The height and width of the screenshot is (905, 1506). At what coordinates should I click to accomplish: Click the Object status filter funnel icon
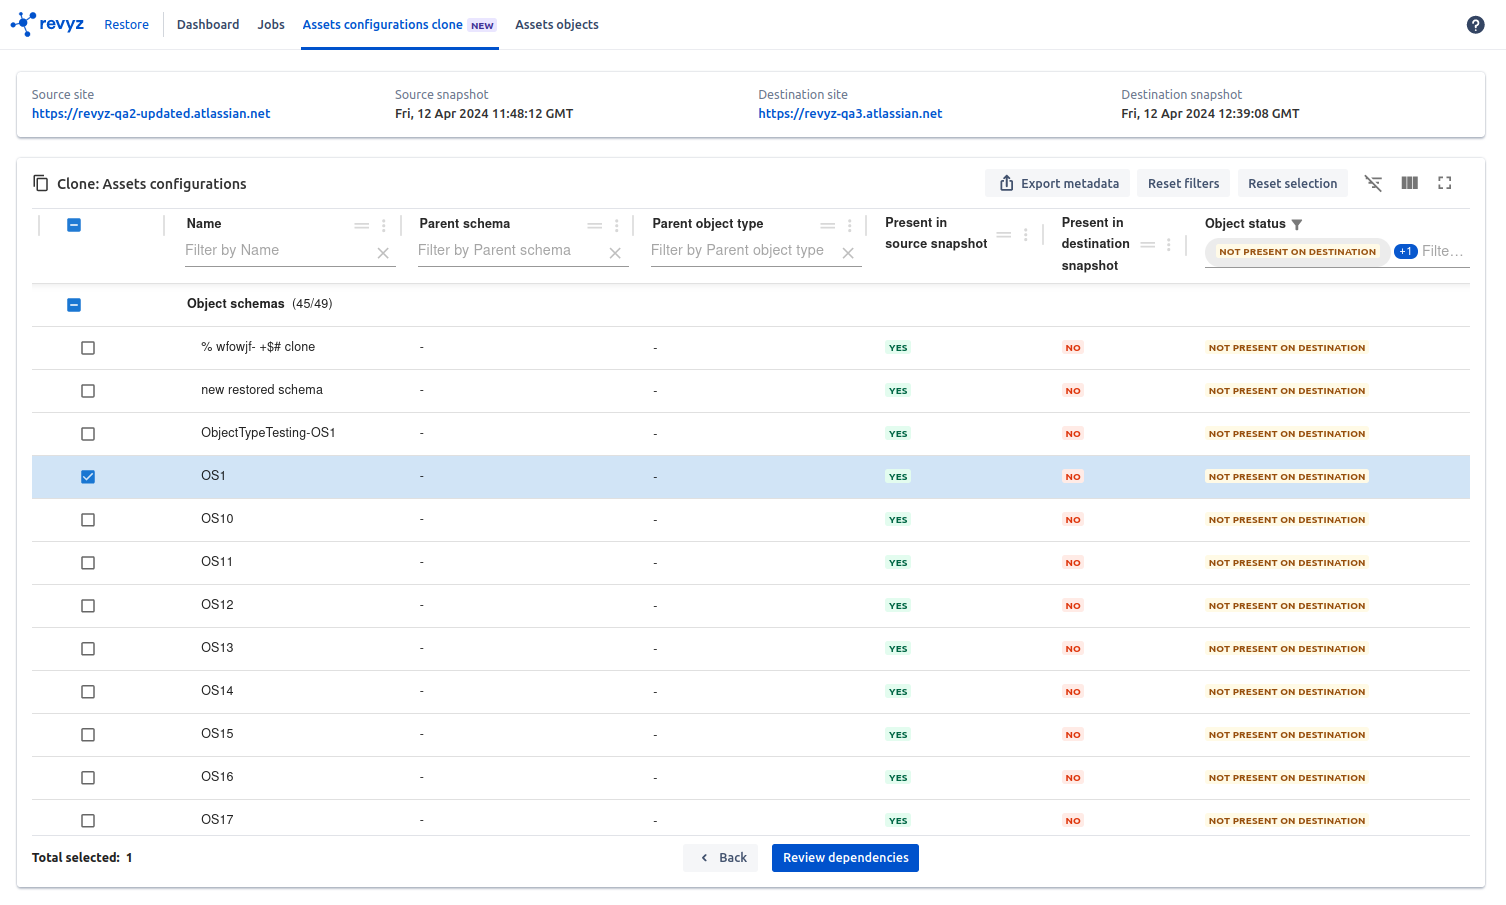coord(1297,225)
